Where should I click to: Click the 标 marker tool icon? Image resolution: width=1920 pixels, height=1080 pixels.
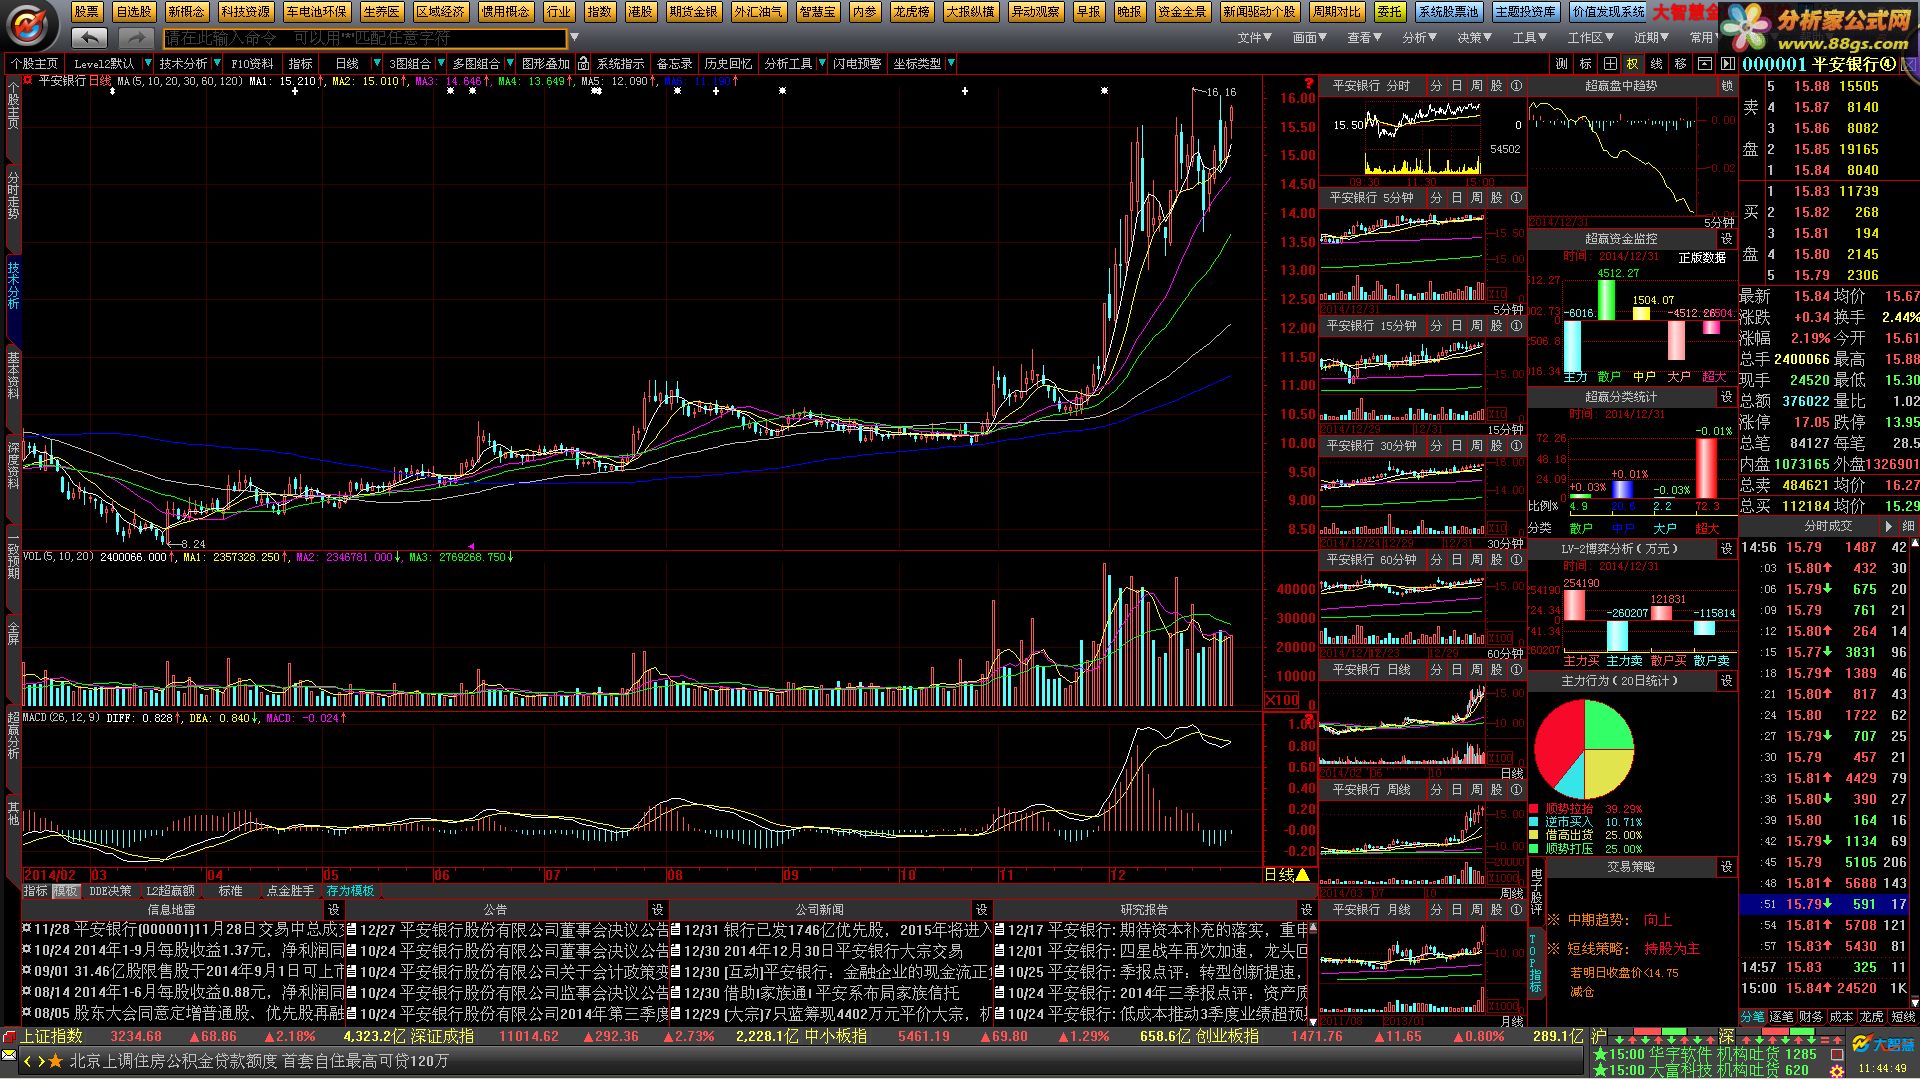click(1585, 64)
